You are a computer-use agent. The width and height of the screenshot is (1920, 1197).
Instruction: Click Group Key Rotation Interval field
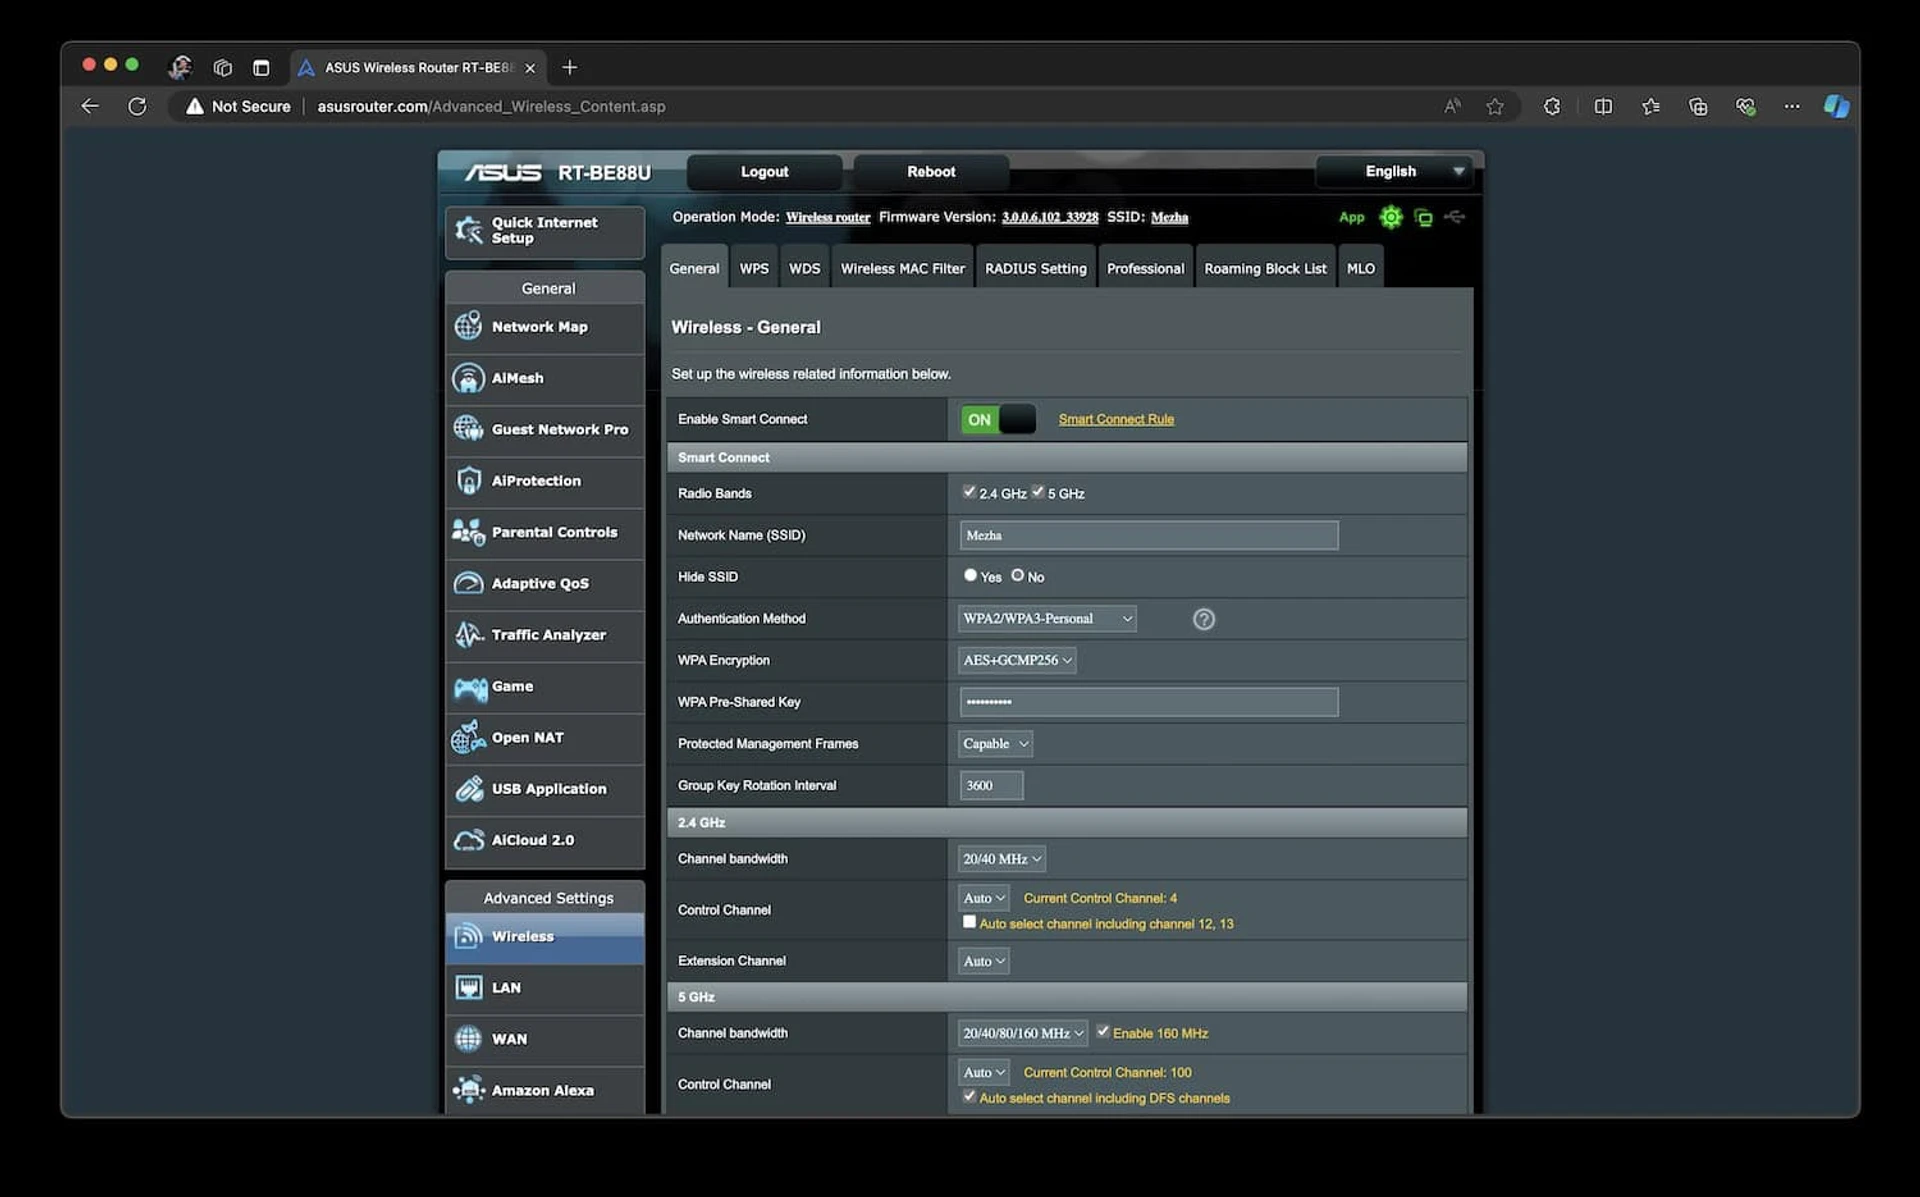click(991, 786)
